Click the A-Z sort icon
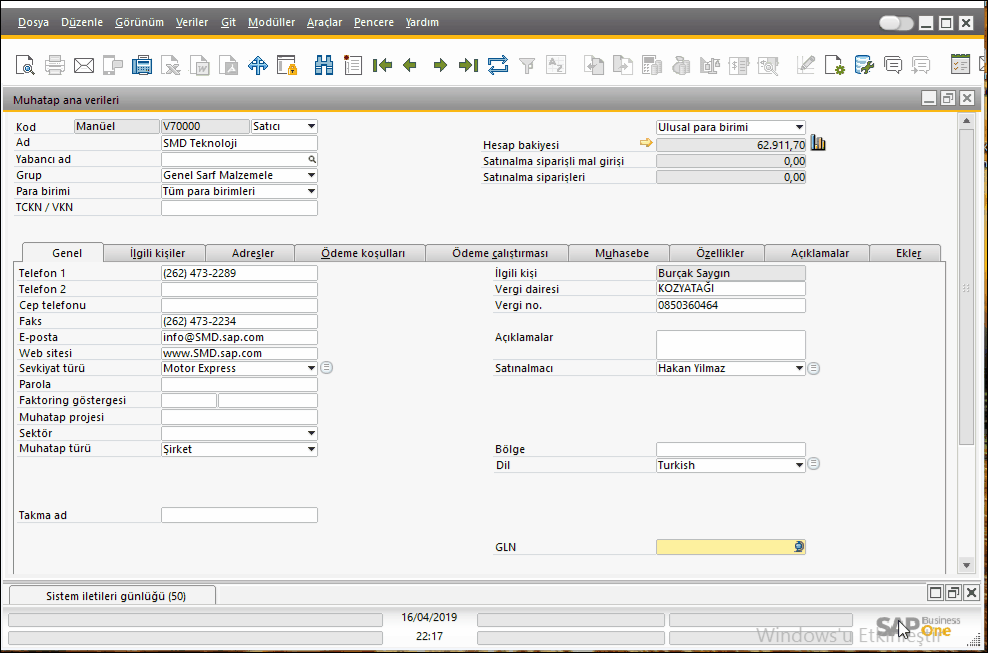Screen dimensions: 988x653 point(556,65)
